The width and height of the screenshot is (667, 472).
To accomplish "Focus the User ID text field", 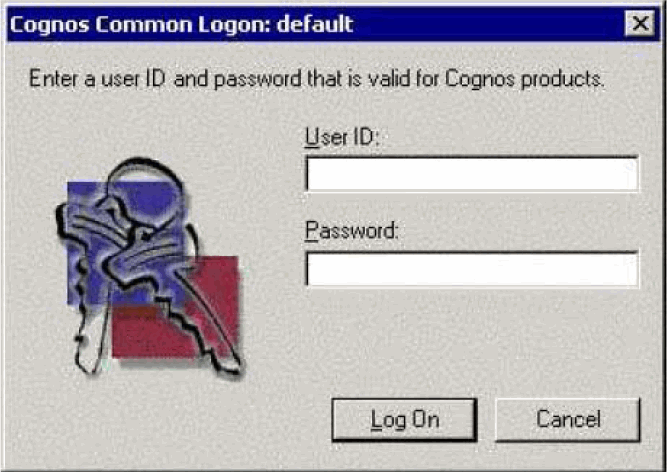I will tap(472, 174).
